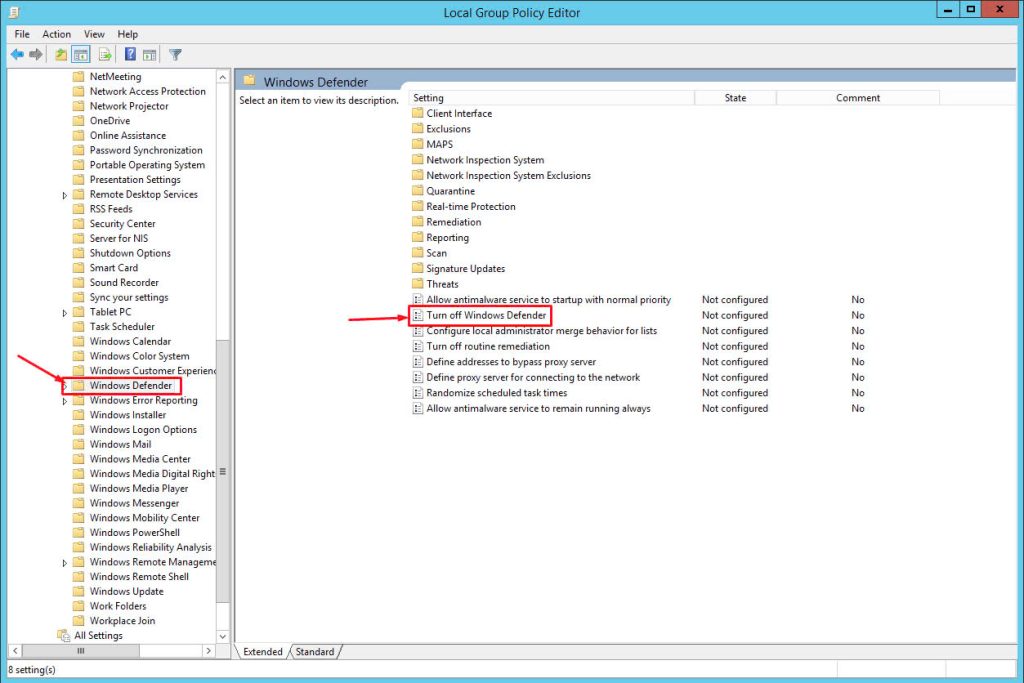Click the tree pane scroll down arrow

(223, 636)
